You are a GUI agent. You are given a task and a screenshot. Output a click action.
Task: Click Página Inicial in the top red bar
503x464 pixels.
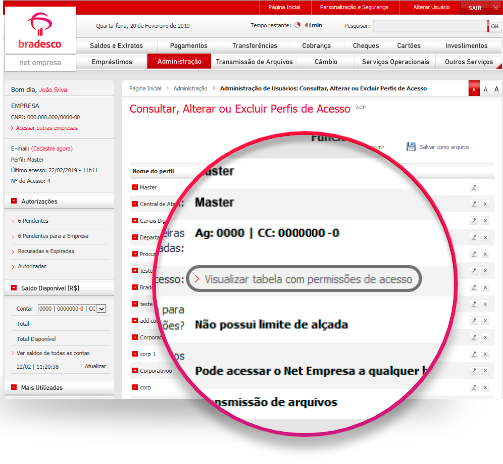coord(284,7)
